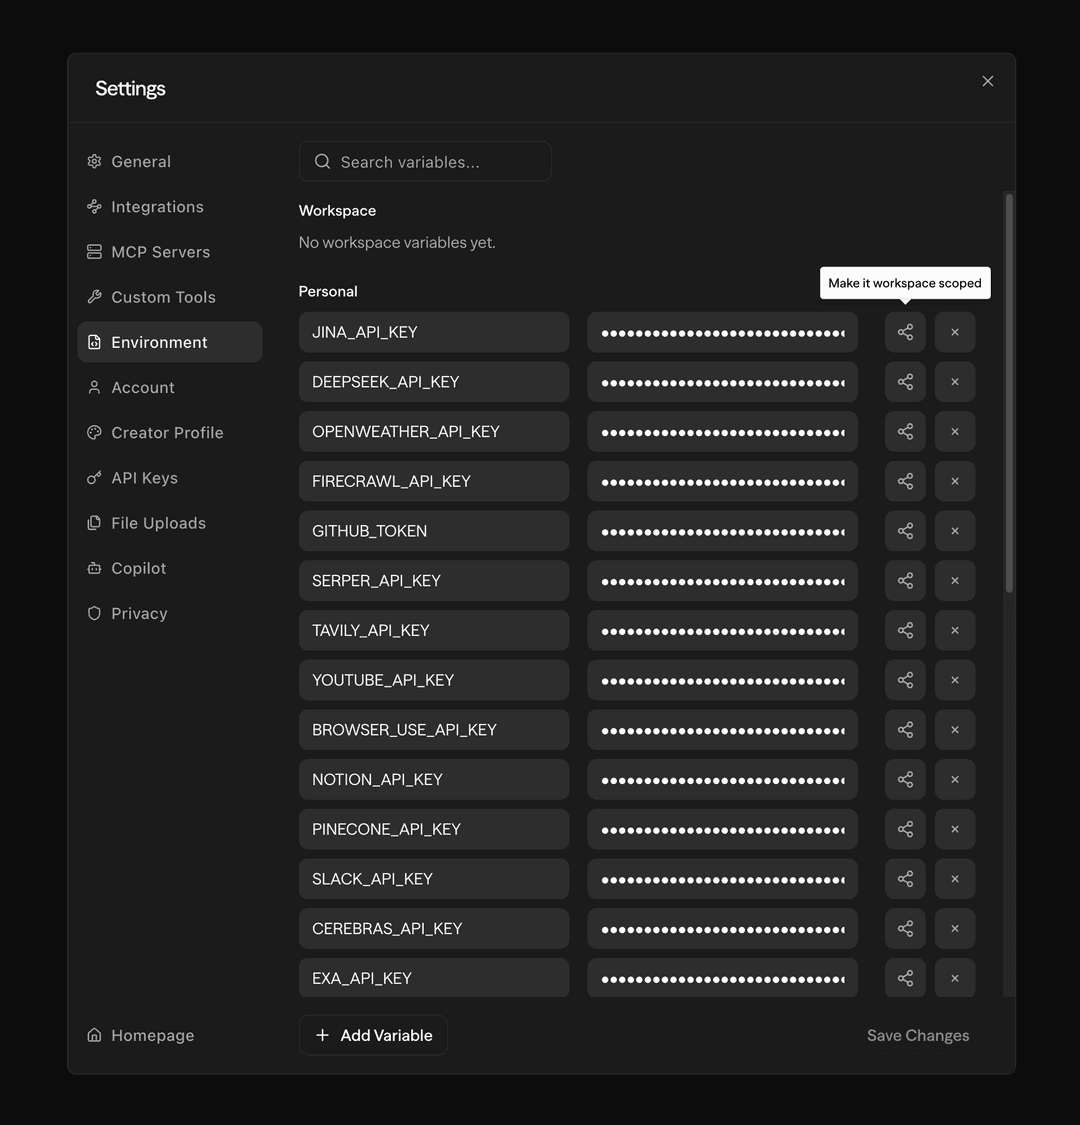
Task: Open the API Keys section
Action: click(144, 477)
